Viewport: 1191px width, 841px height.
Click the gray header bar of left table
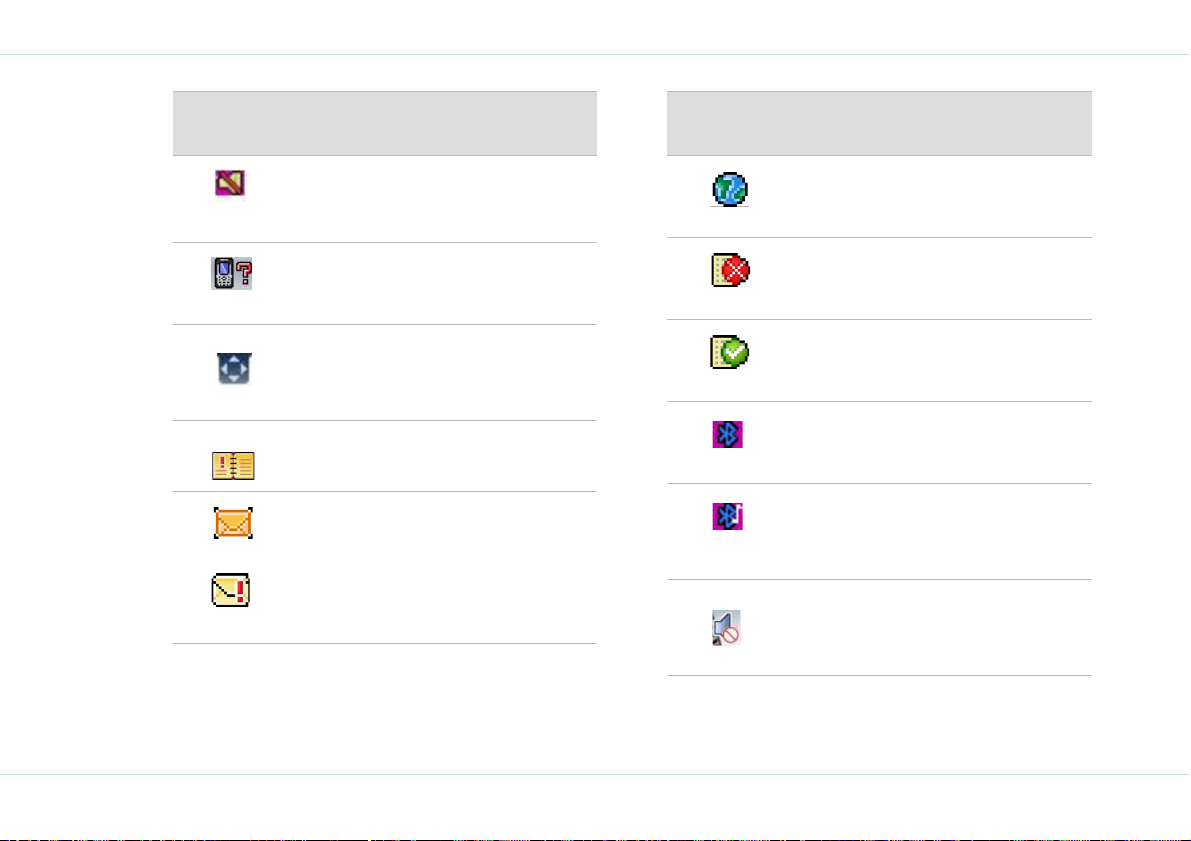point(385,123)
